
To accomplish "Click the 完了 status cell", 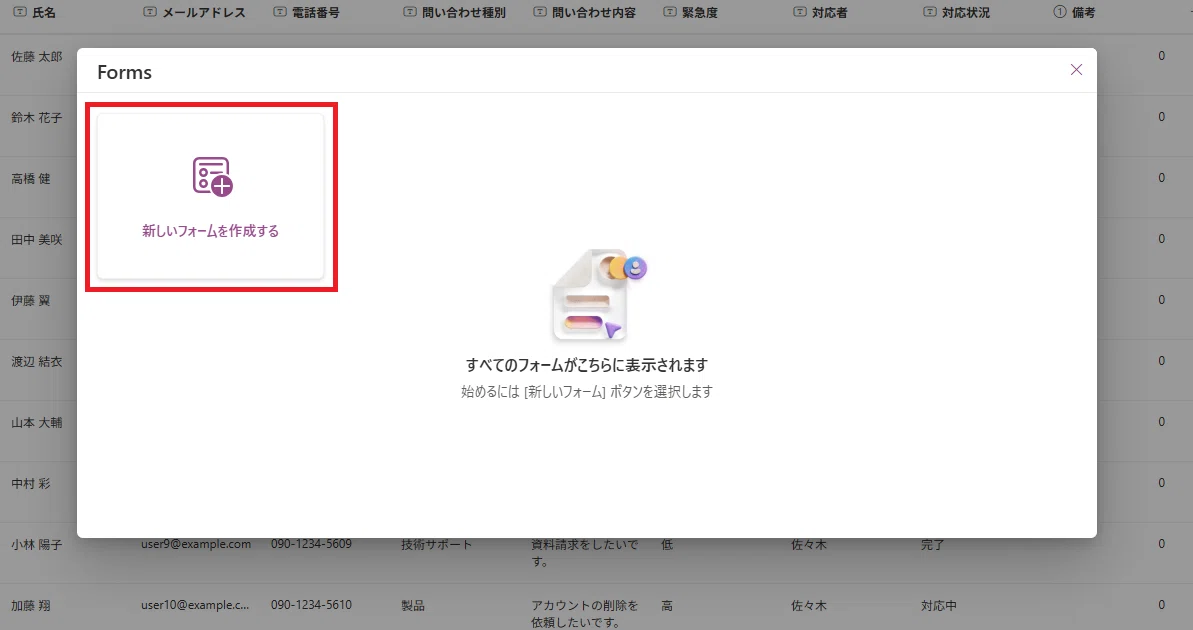I will pos(933,545).
